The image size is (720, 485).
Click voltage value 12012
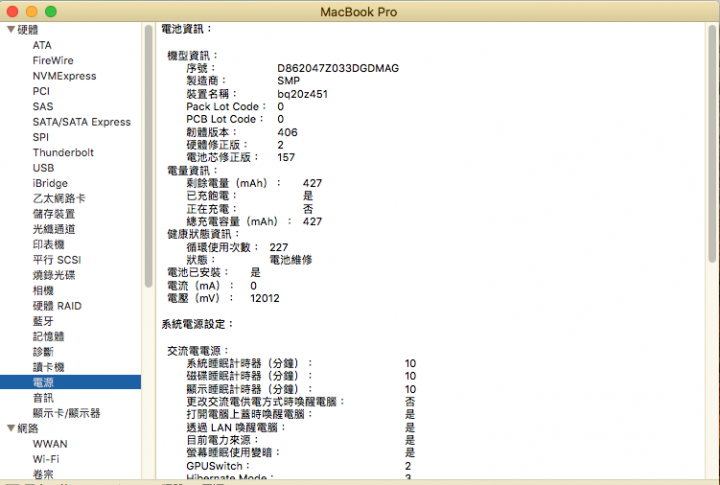pyautogui.click(x=265, y=298)
